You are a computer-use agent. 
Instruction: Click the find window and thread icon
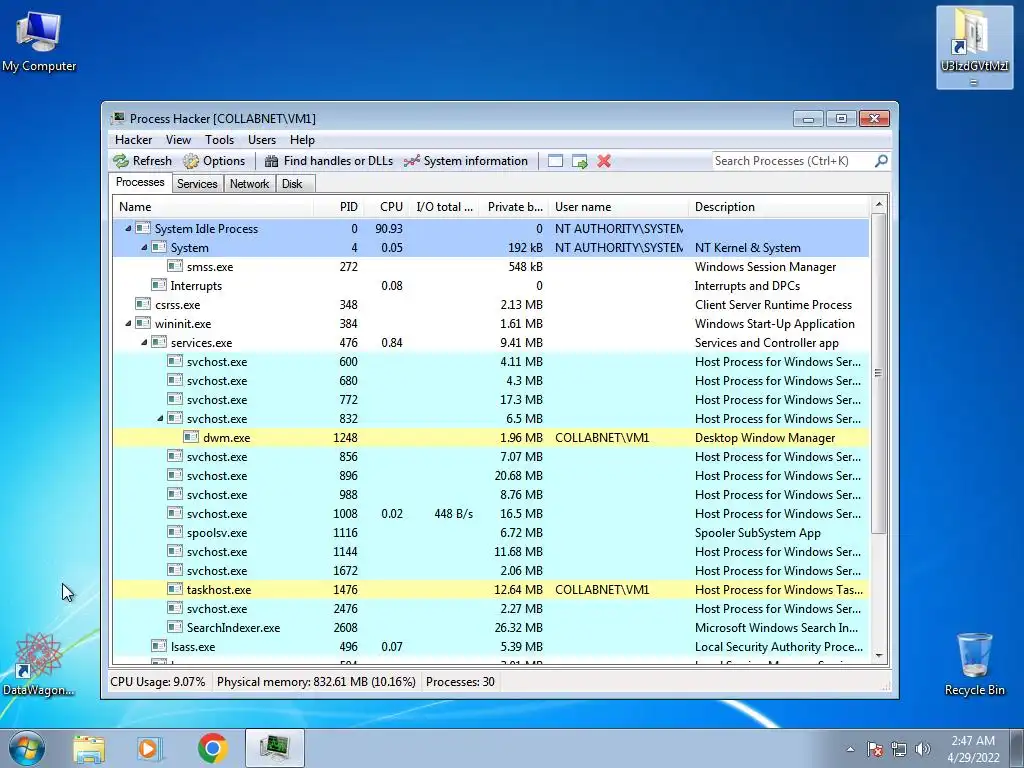click(579, 161)
